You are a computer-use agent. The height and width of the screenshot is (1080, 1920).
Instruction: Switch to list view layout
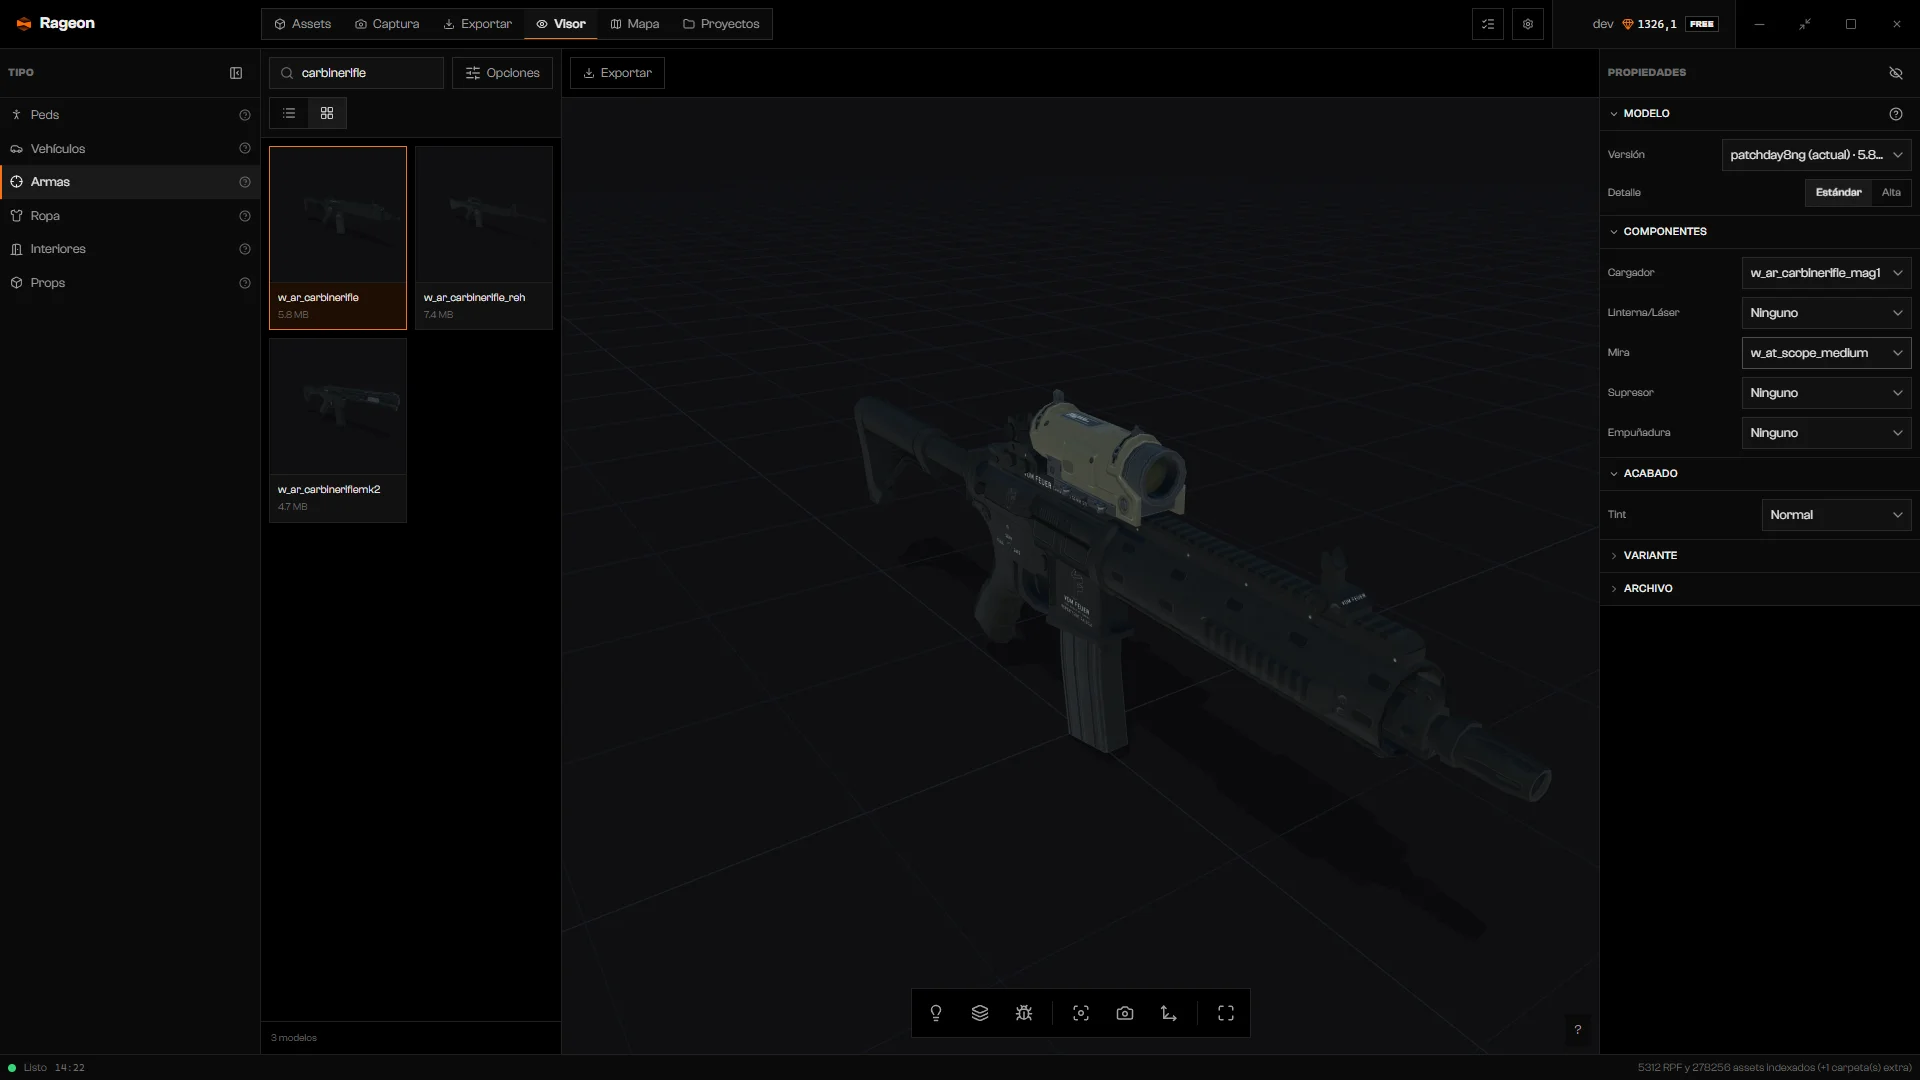pyautogui.click(x=289, y=113)
